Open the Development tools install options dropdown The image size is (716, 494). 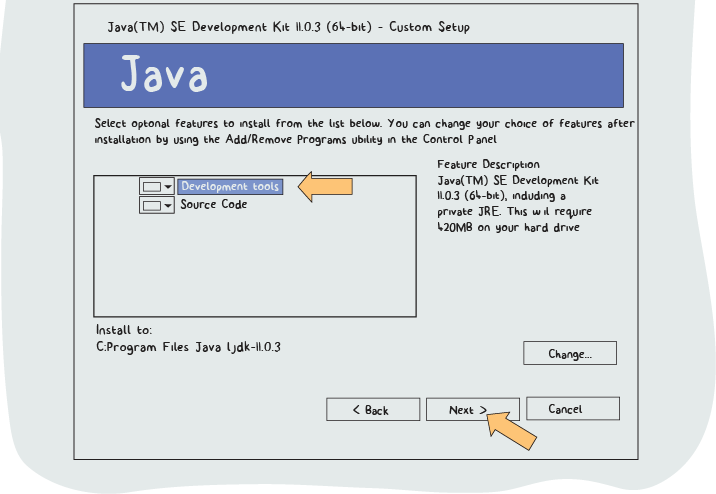168,187
